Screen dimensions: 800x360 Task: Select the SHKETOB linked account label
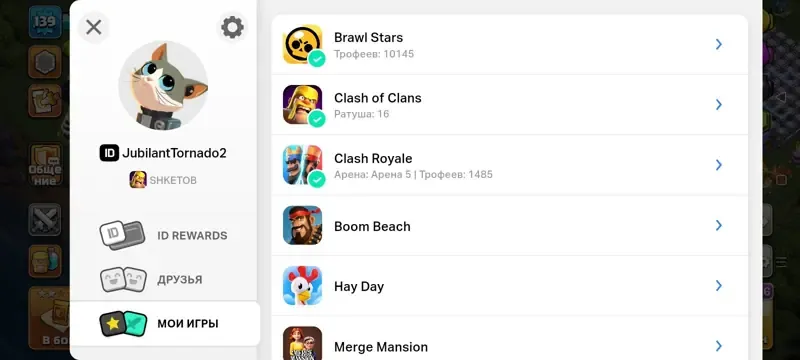coord(173,180)
